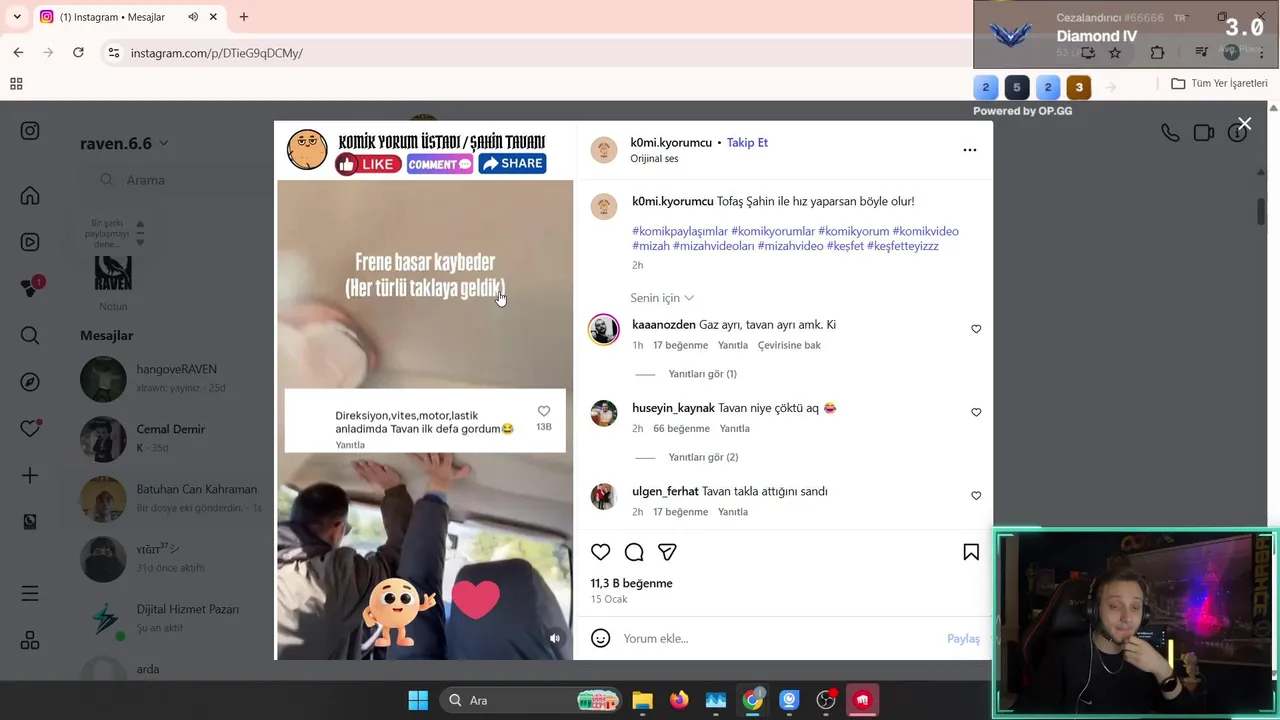Mute or unmute the video sound
The image size is (1280, 720).
pyautogui.click(x=555, y=638)
